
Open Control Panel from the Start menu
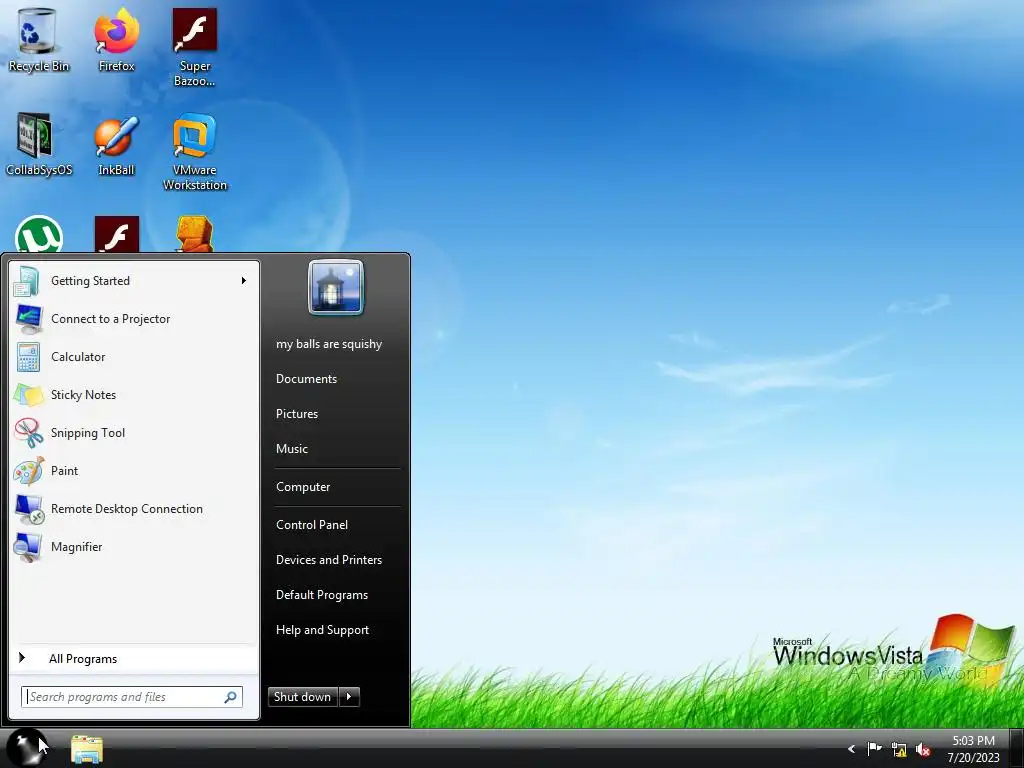click(x=312, y=525)
